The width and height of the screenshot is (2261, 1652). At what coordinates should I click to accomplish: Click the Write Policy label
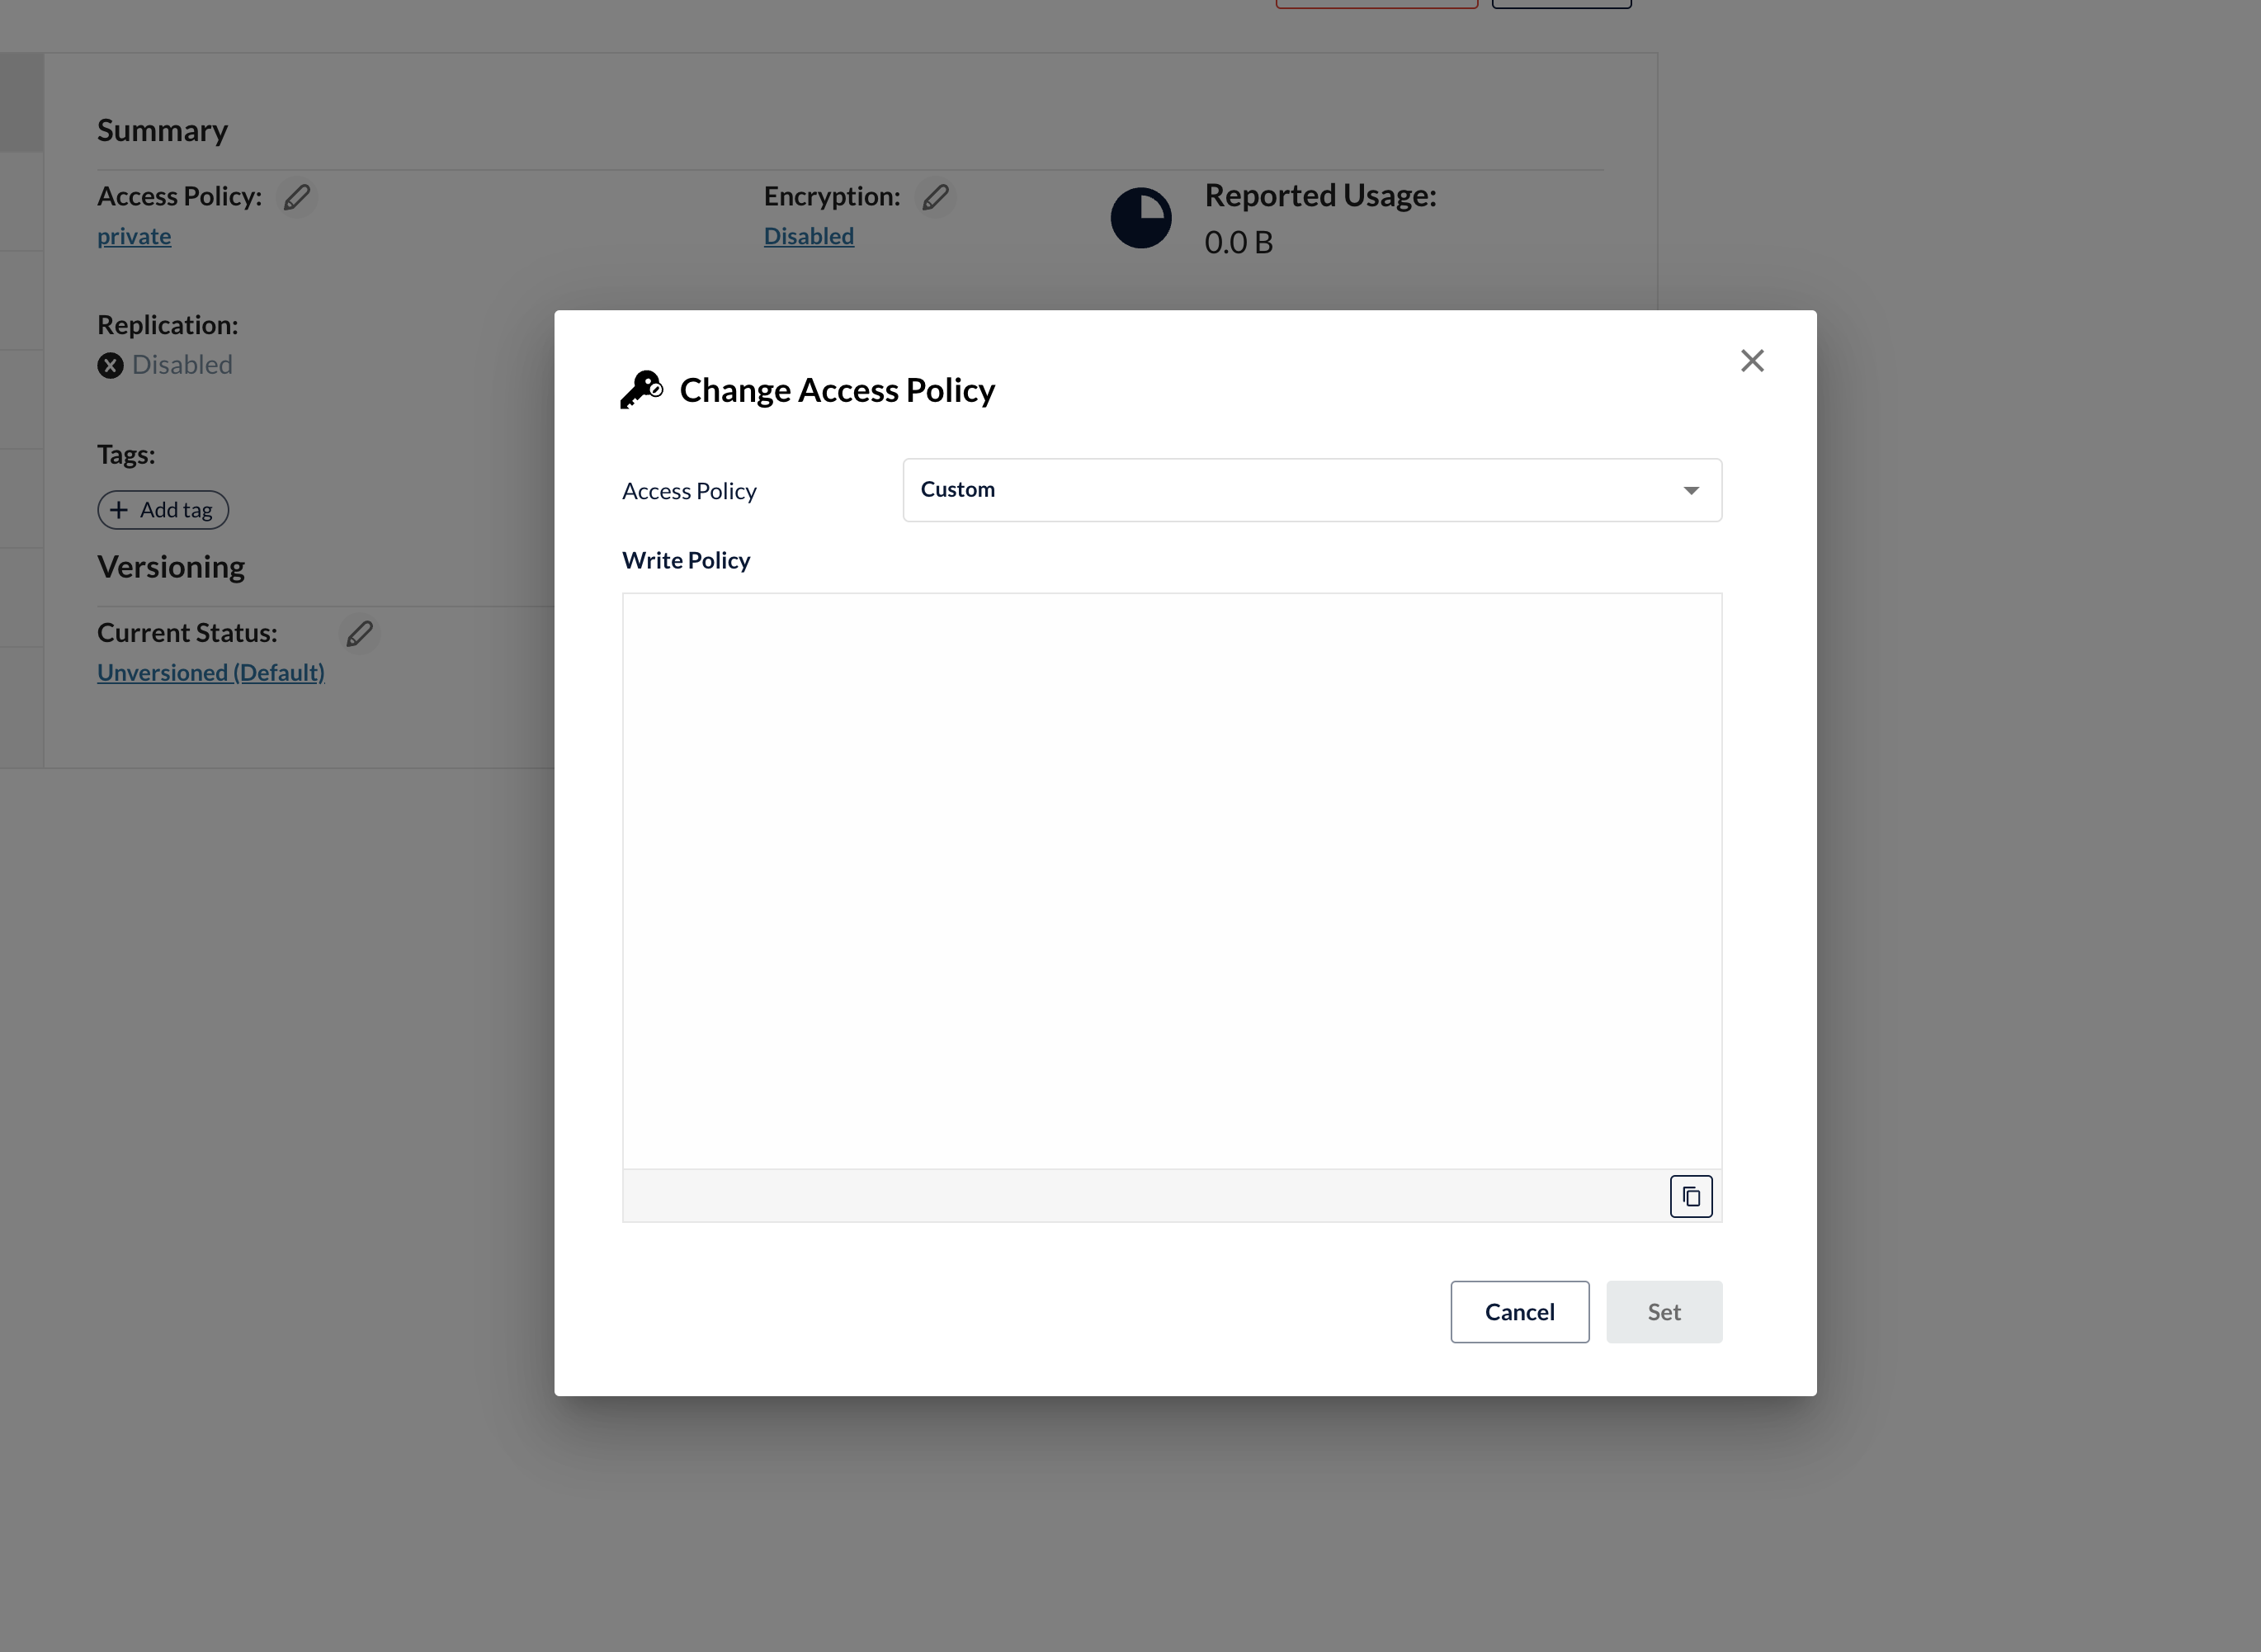point(686,560)
